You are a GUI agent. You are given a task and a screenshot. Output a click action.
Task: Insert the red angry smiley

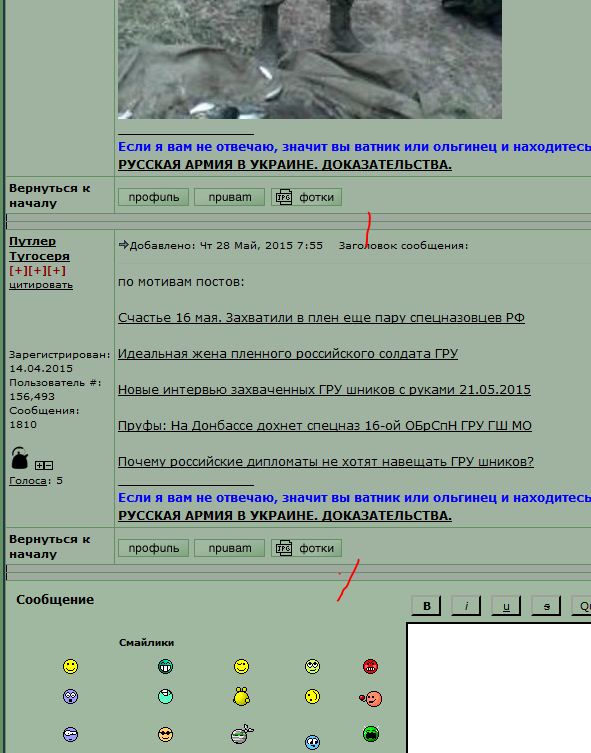[x=370, y=667]
